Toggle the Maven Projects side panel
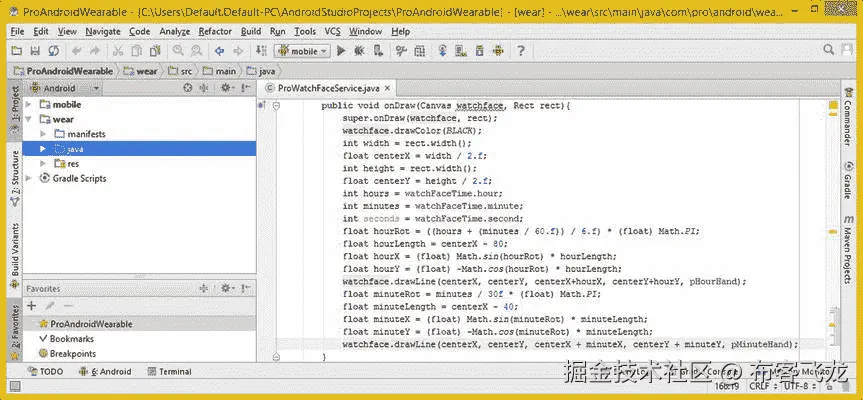Viewport: 863px width, 400px height. 848,249
